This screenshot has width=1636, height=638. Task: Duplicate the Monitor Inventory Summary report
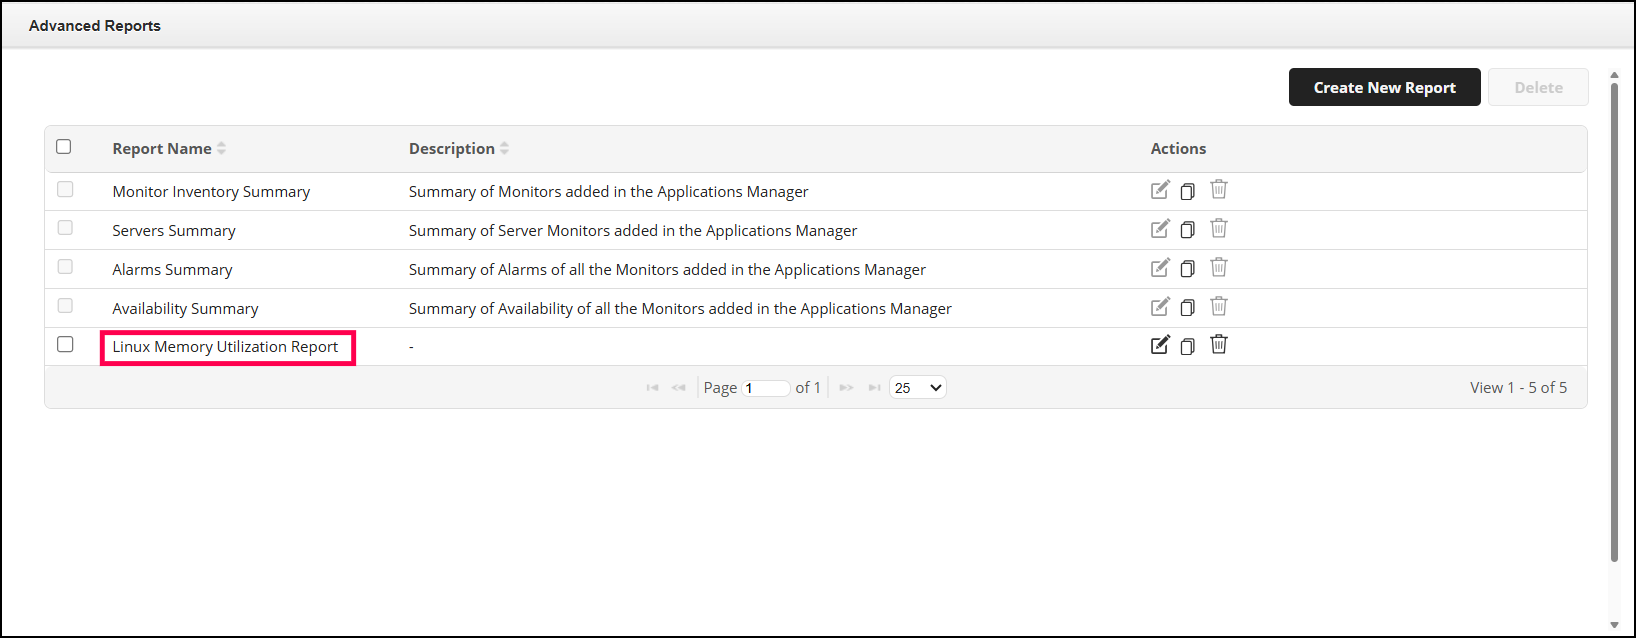(1187, 191)
